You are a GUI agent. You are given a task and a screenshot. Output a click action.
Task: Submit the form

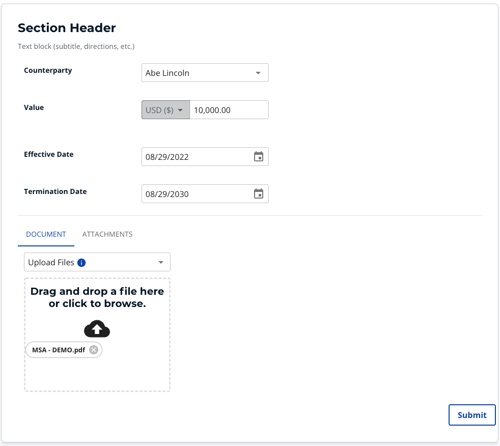(x=472, y=415)
